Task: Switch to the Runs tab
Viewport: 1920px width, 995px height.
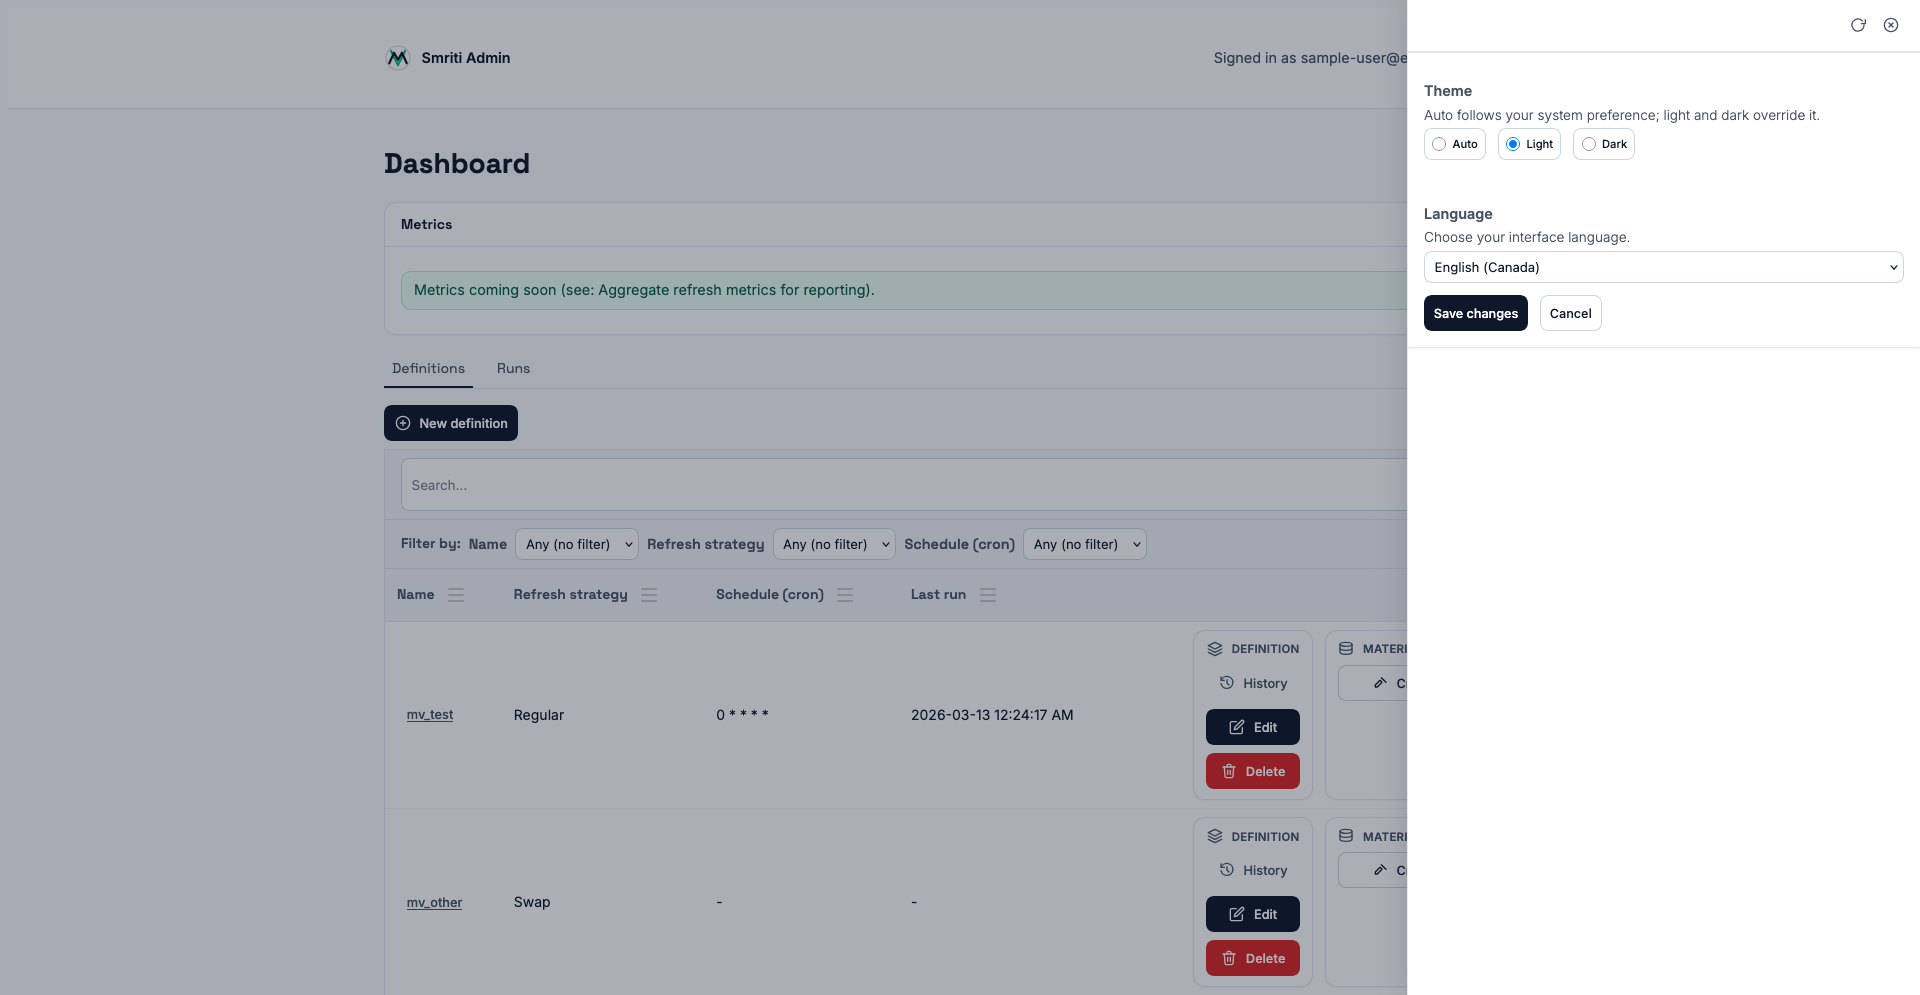Action: tap(513, 369)
